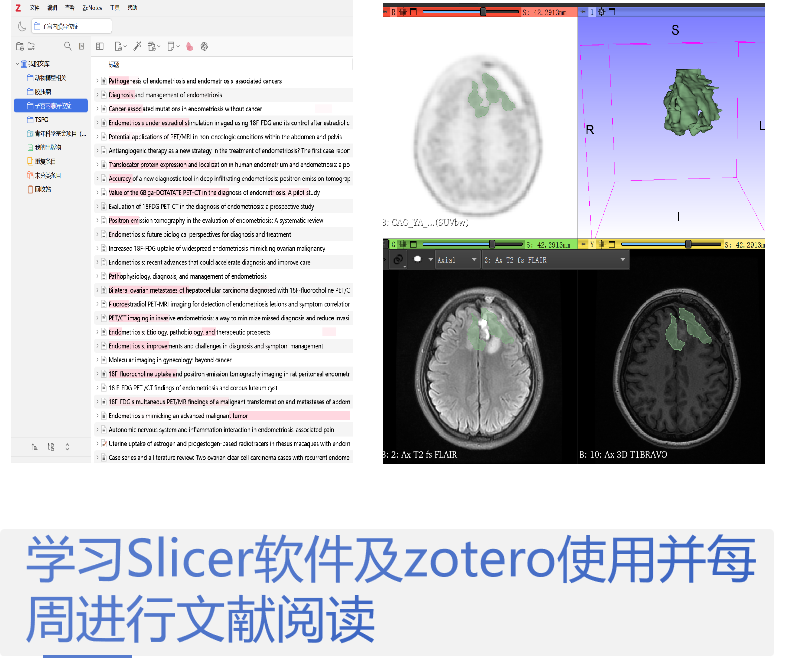Open the first menu after the Z logo

click(34, 8)
